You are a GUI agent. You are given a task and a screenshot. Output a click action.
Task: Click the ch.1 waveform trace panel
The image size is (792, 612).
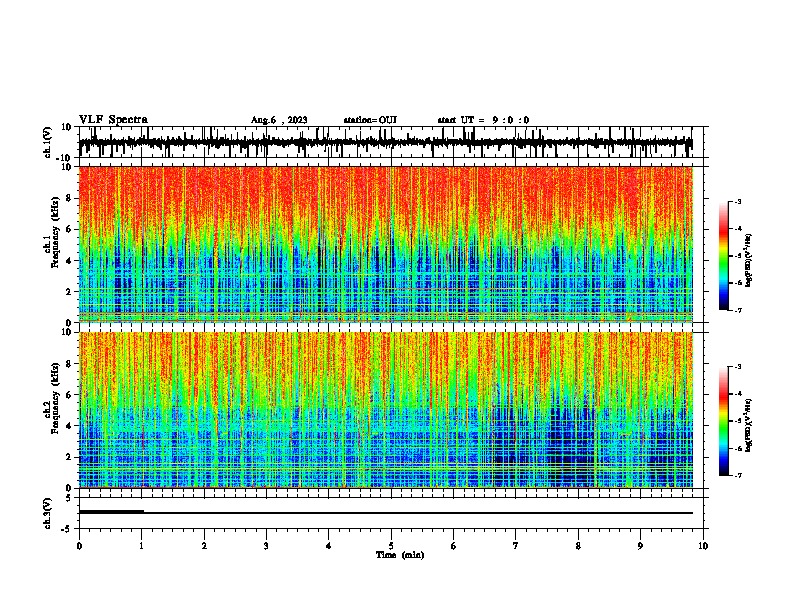point(390,142)
